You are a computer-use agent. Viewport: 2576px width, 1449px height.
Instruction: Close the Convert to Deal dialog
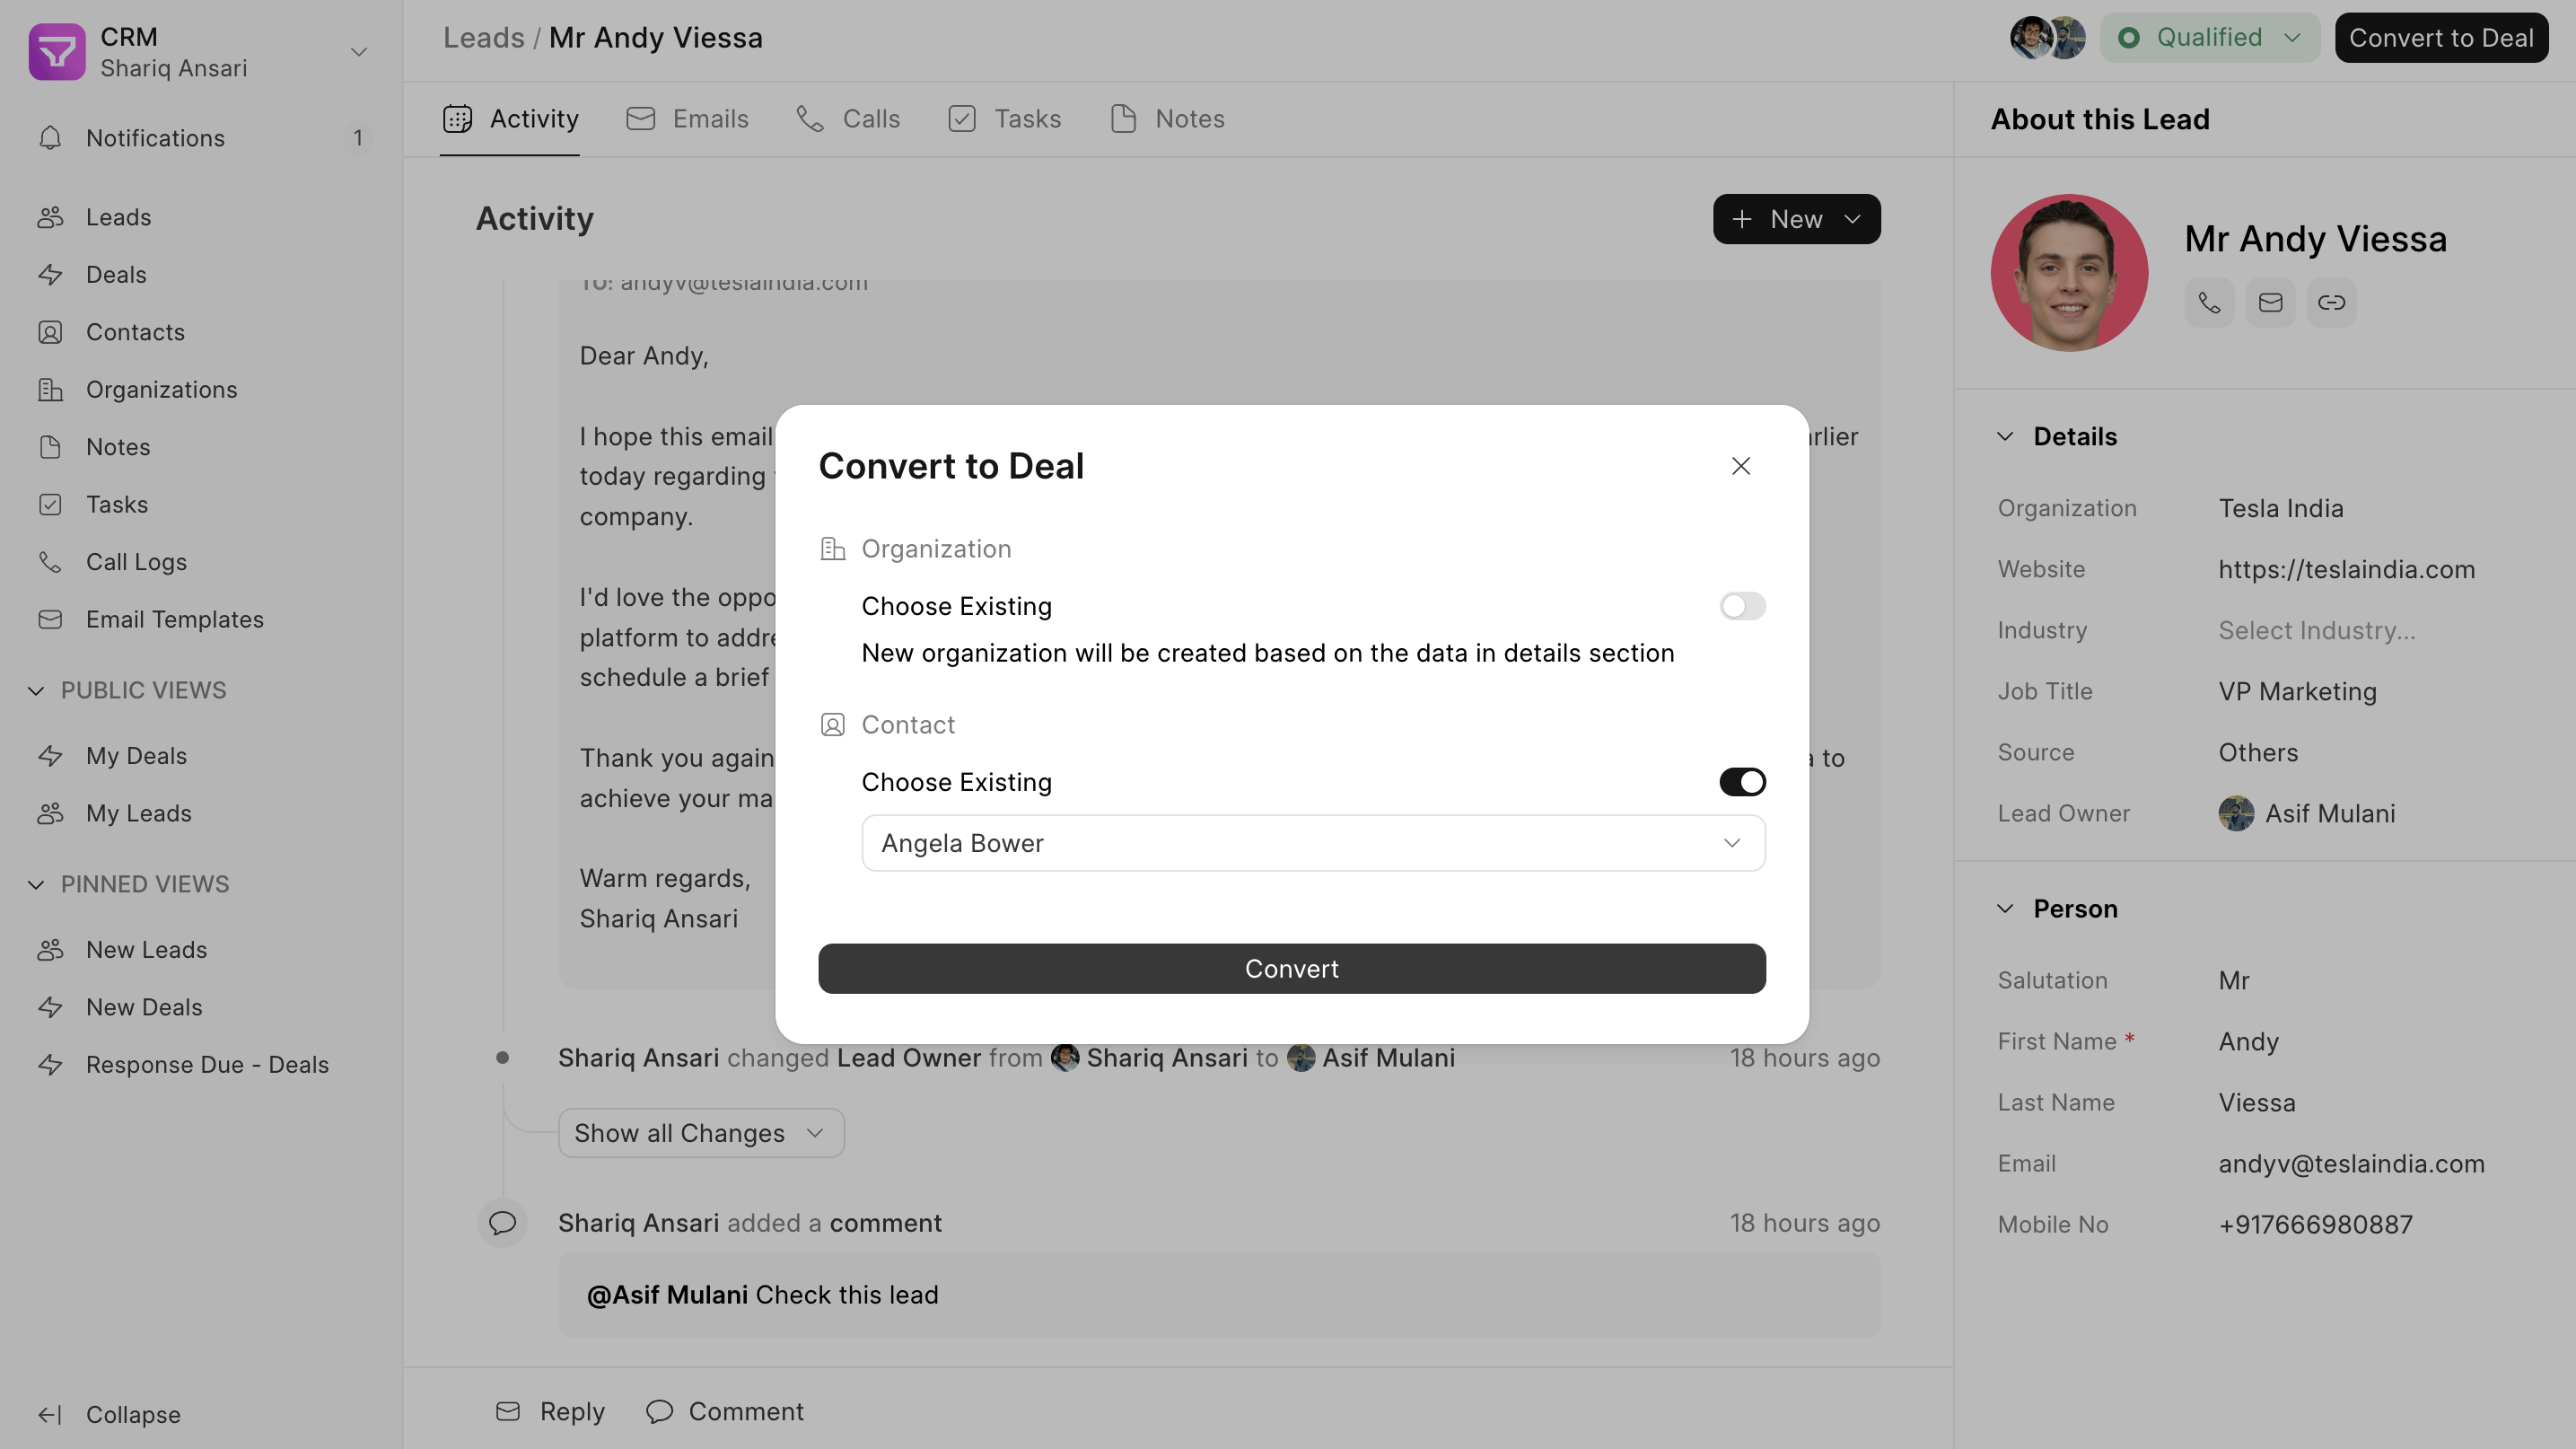[1740, 466]
